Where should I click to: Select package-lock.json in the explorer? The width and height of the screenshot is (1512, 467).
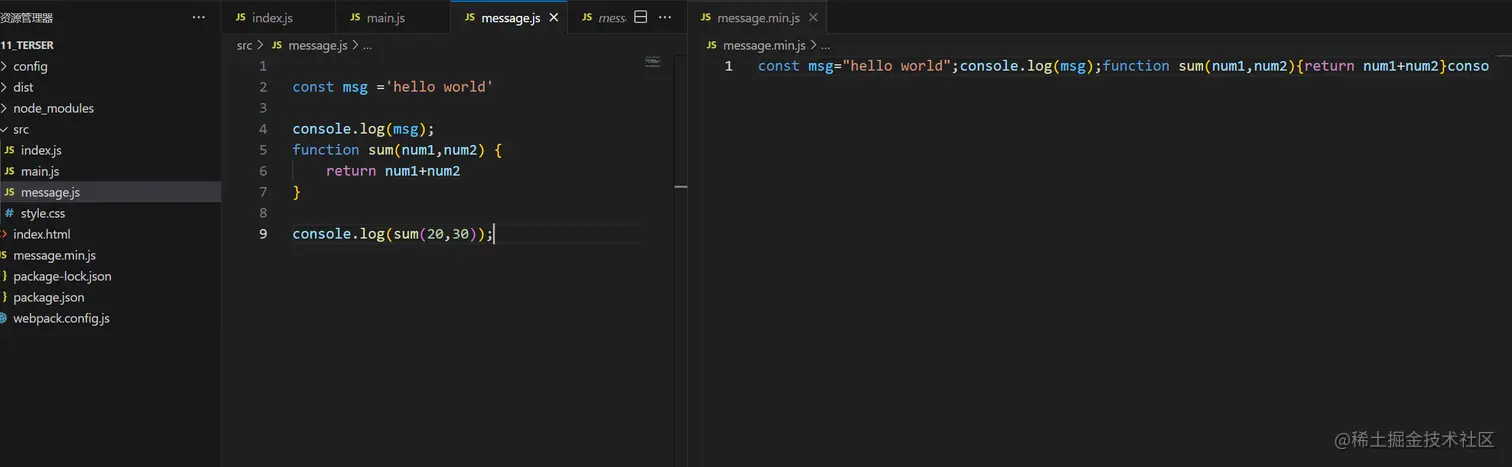62,276
